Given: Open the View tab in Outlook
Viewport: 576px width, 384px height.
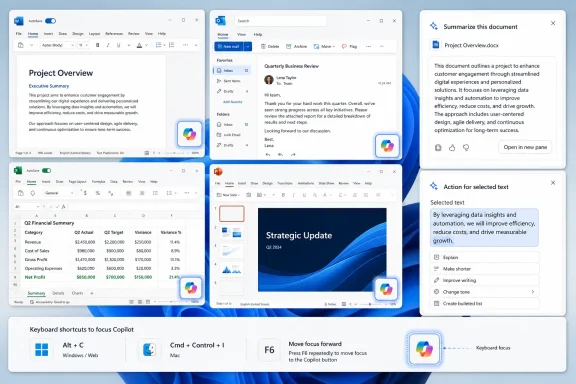Looking at the screenshot, I should (241, 34).
